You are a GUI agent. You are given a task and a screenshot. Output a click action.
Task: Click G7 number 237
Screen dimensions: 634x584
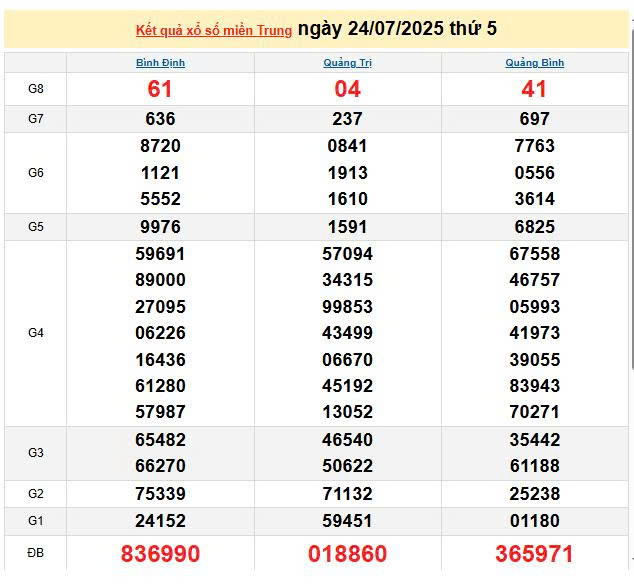(x=347, y=119)
